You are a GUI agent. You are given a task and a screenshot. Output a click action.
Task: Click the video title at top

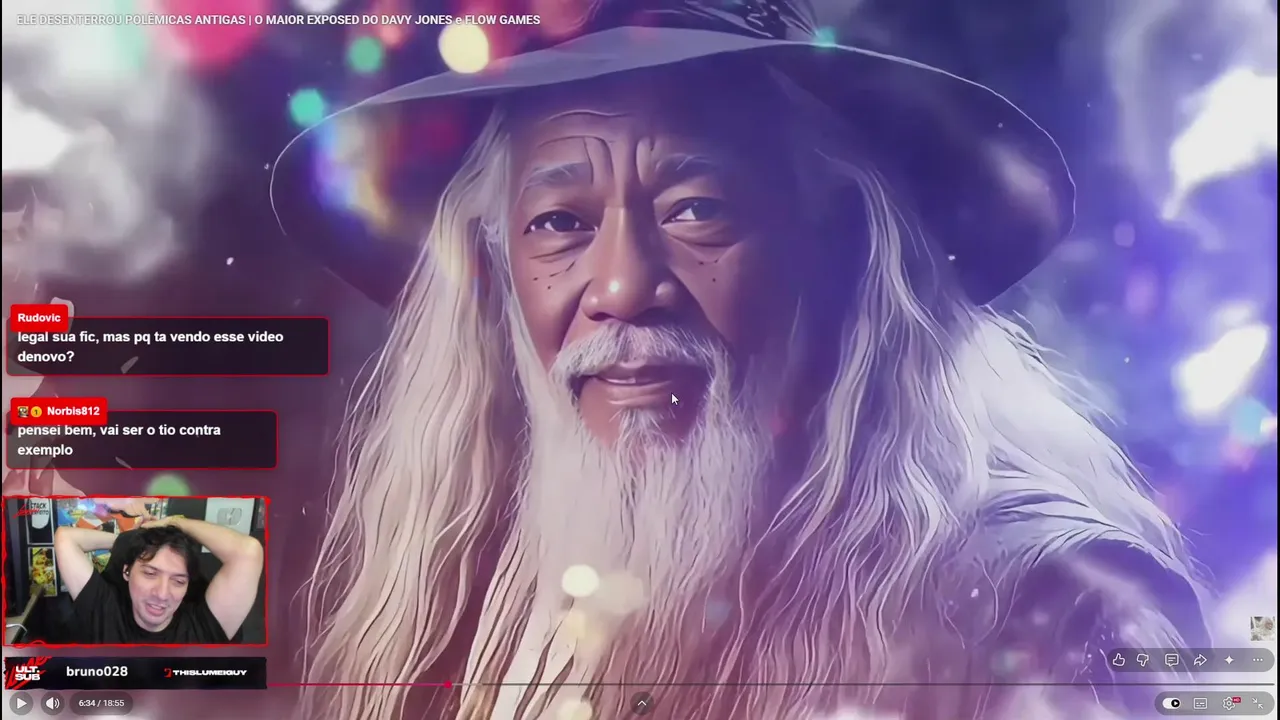coord(278,20)
